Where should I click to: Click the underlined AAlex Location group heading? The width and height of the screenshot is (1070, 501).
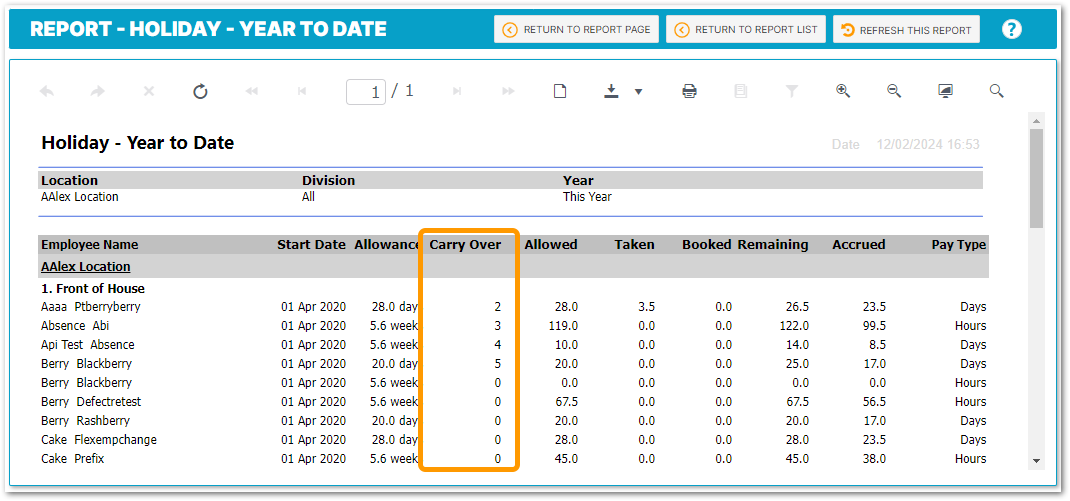coord(85,266)
